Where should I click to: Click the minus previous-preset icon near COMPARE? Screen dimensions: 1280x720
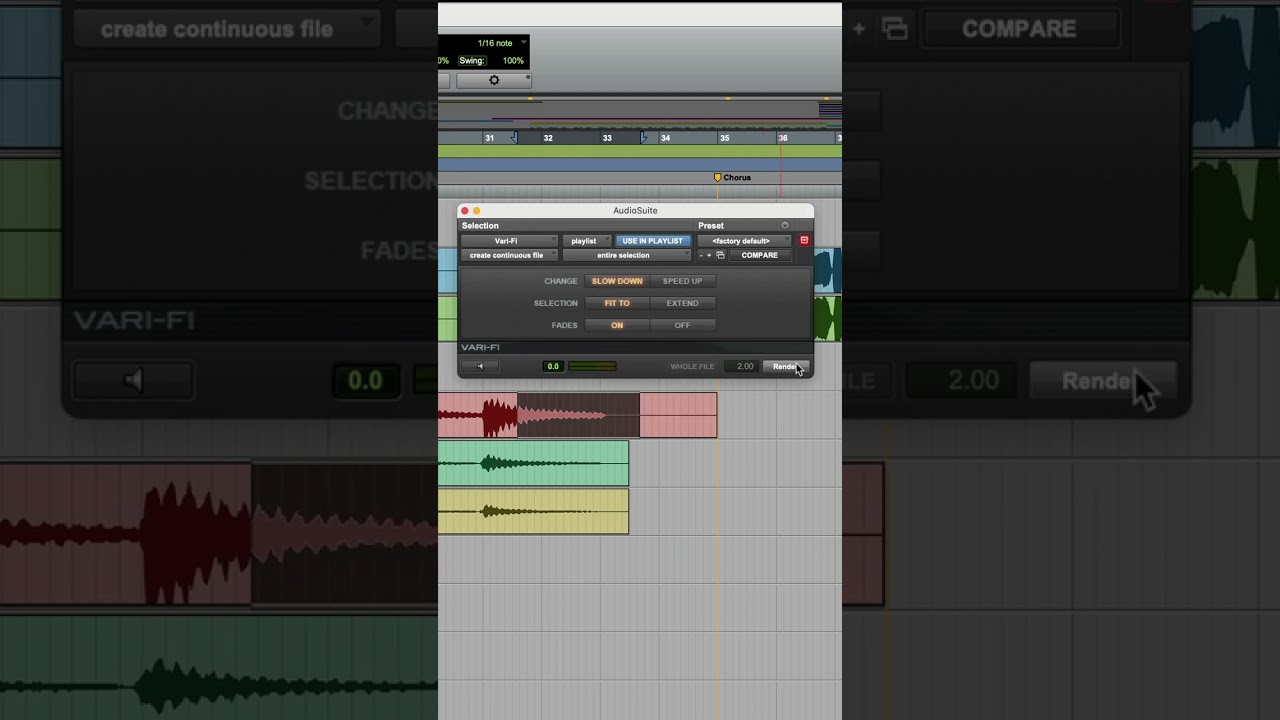[701, 255]
